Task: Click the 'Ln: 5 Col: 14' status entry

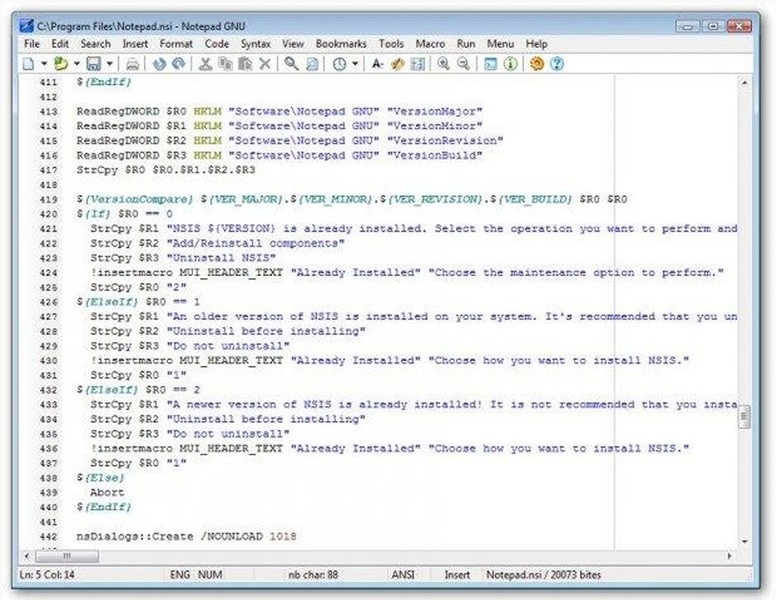Action: click(x=47, y=575)
